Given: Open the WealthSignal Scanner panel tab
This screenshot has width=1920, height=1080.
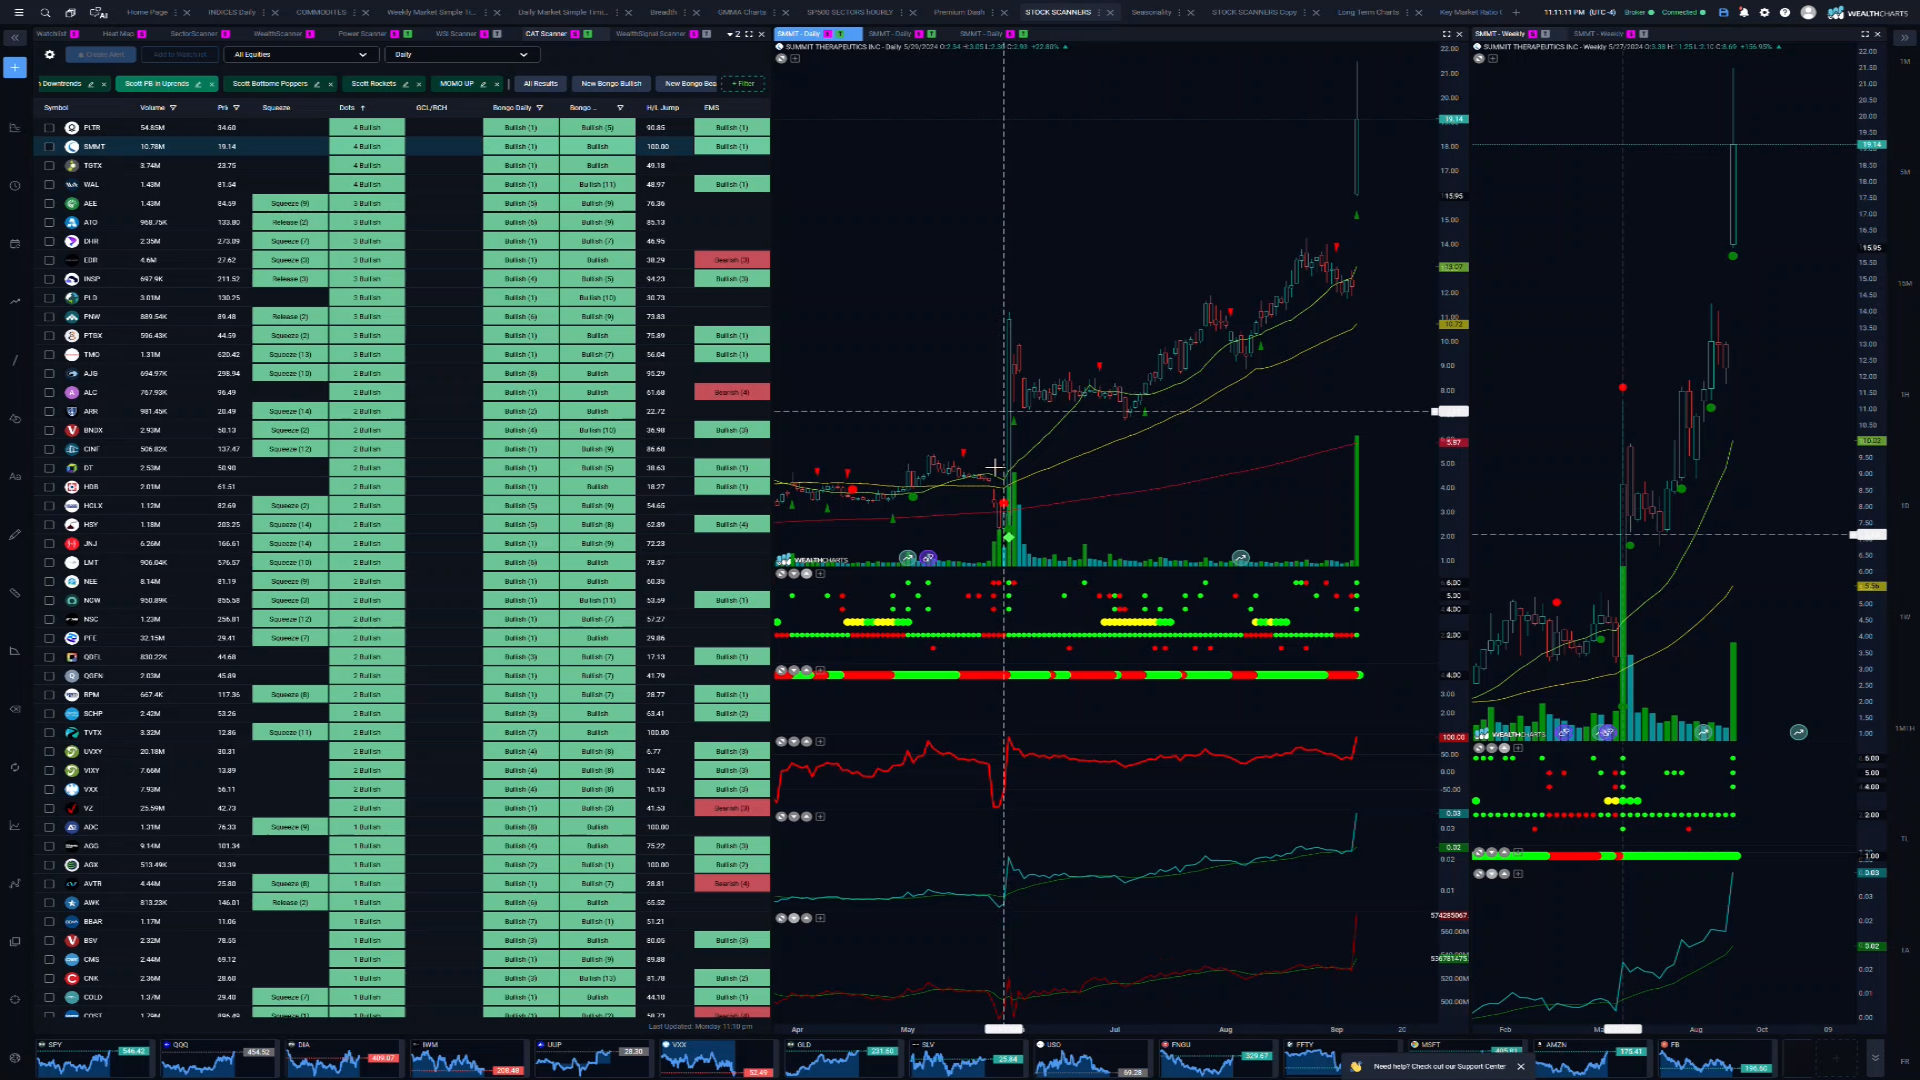Looking at the screenshot, I should tap(651, 34).
